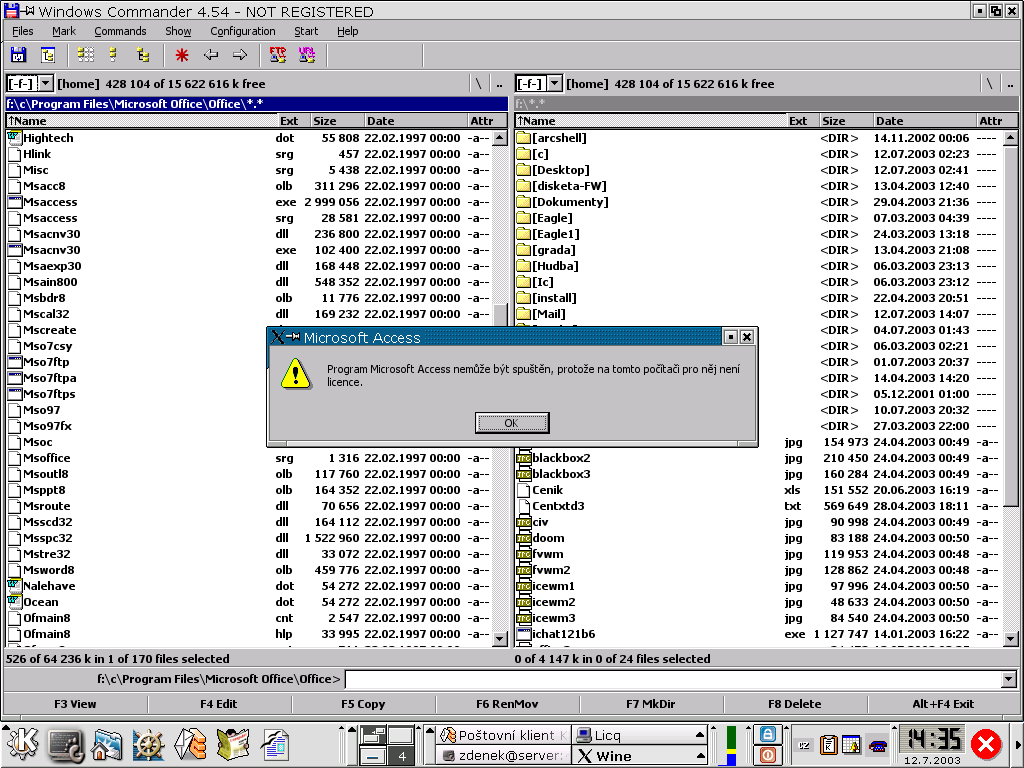Click the blue lock screen icon
The image size is (1024, 768).
coord(767,734)
